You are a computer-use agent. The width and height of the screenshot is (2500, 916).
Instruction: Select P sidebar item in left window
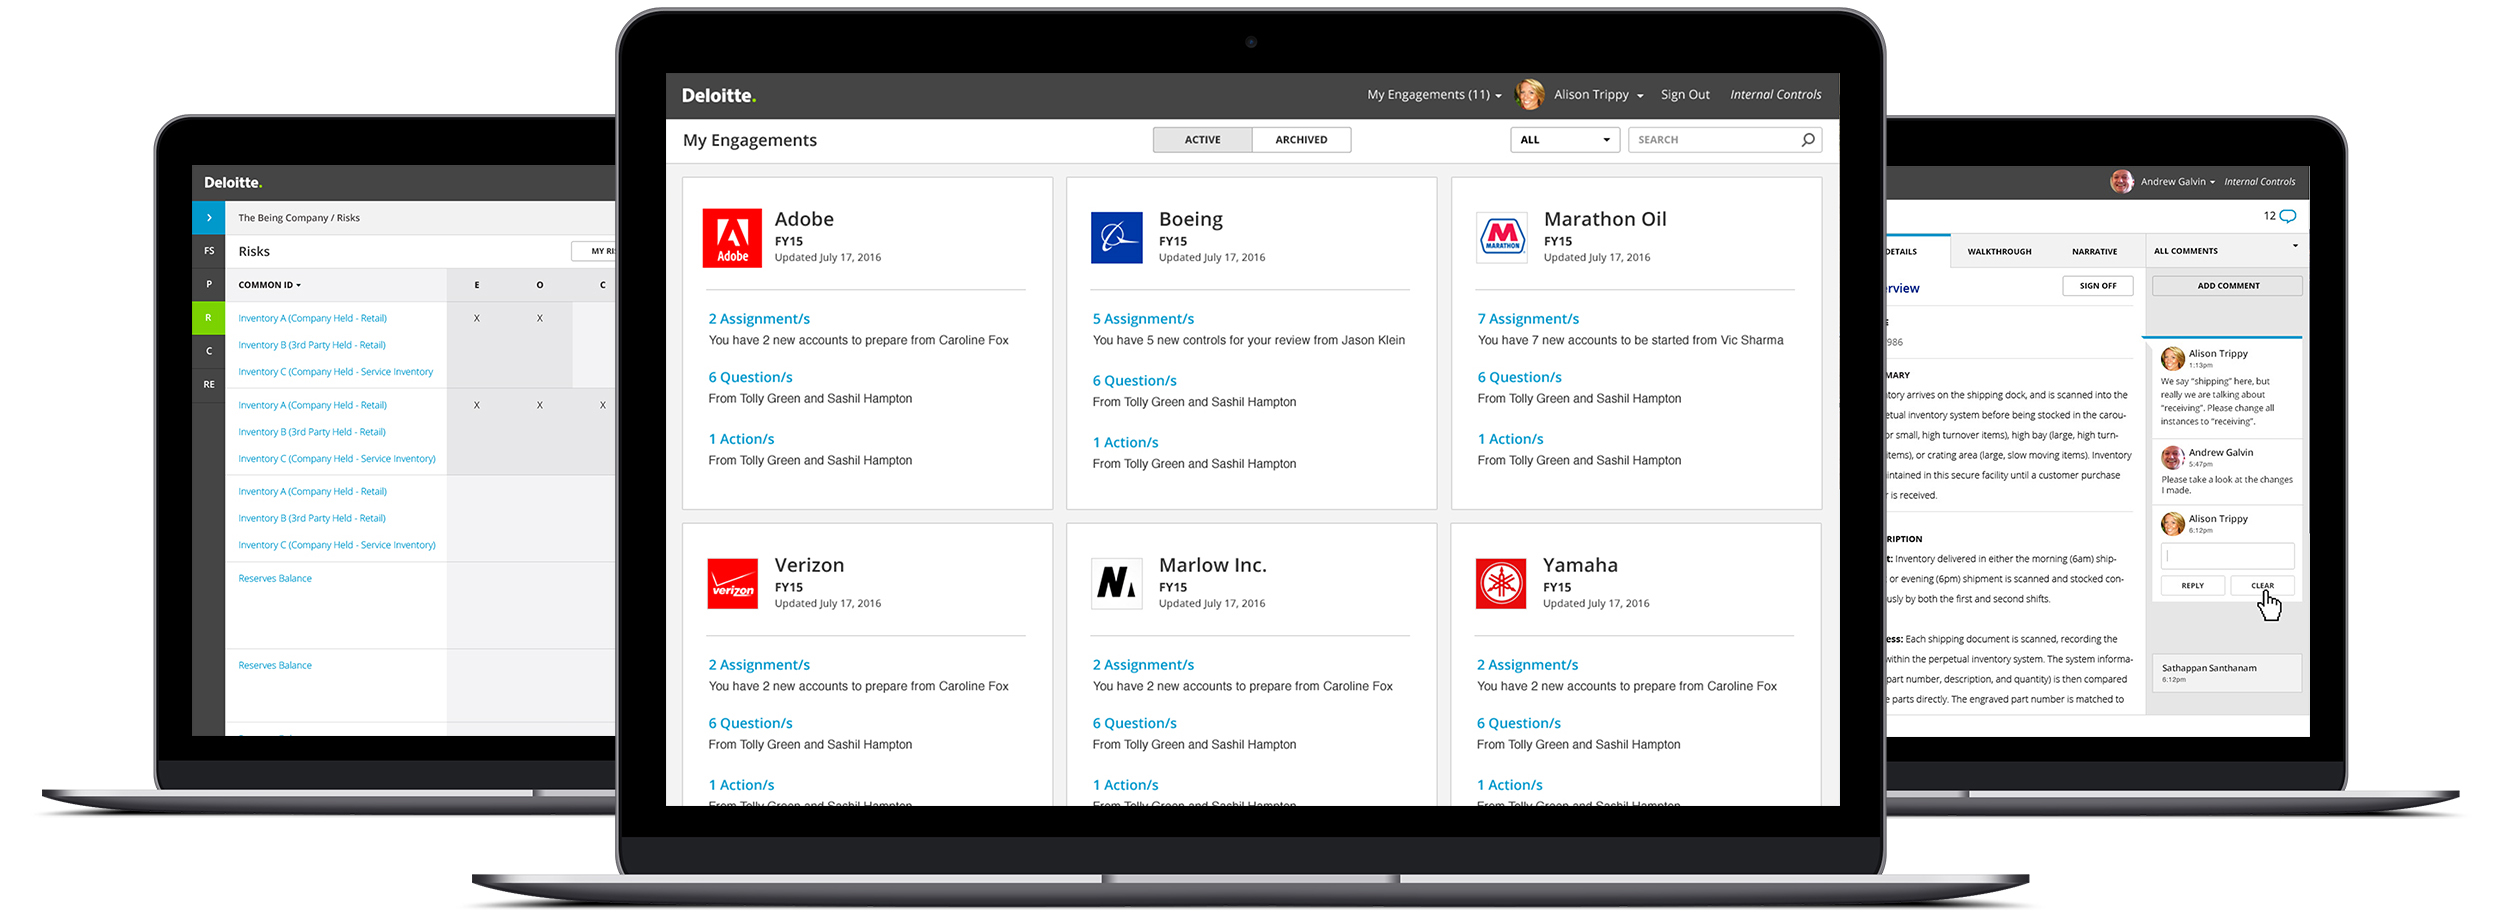[x=209, y=284]
